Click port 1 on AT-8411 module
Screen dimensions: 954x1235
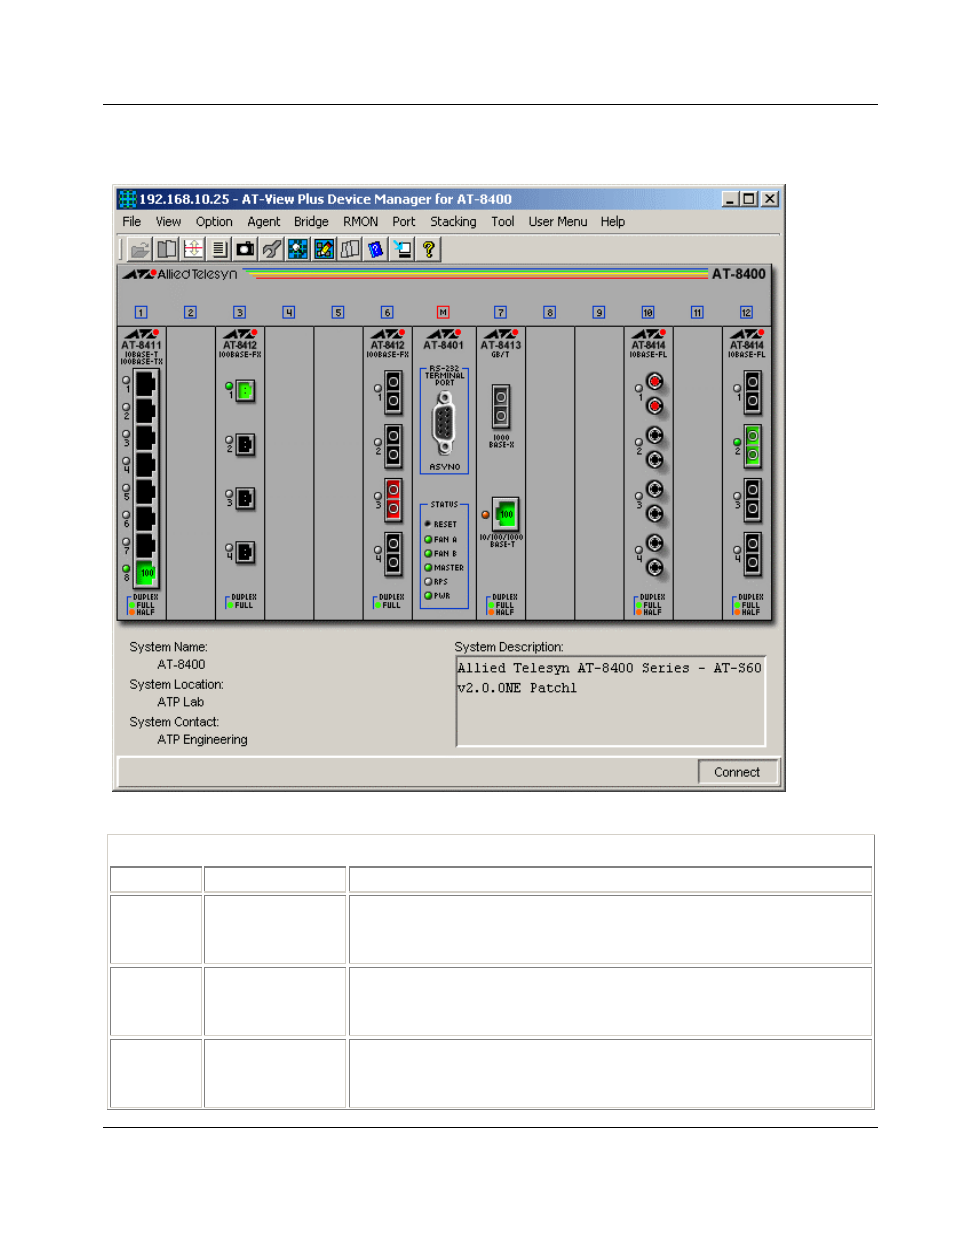click(145, 383)
